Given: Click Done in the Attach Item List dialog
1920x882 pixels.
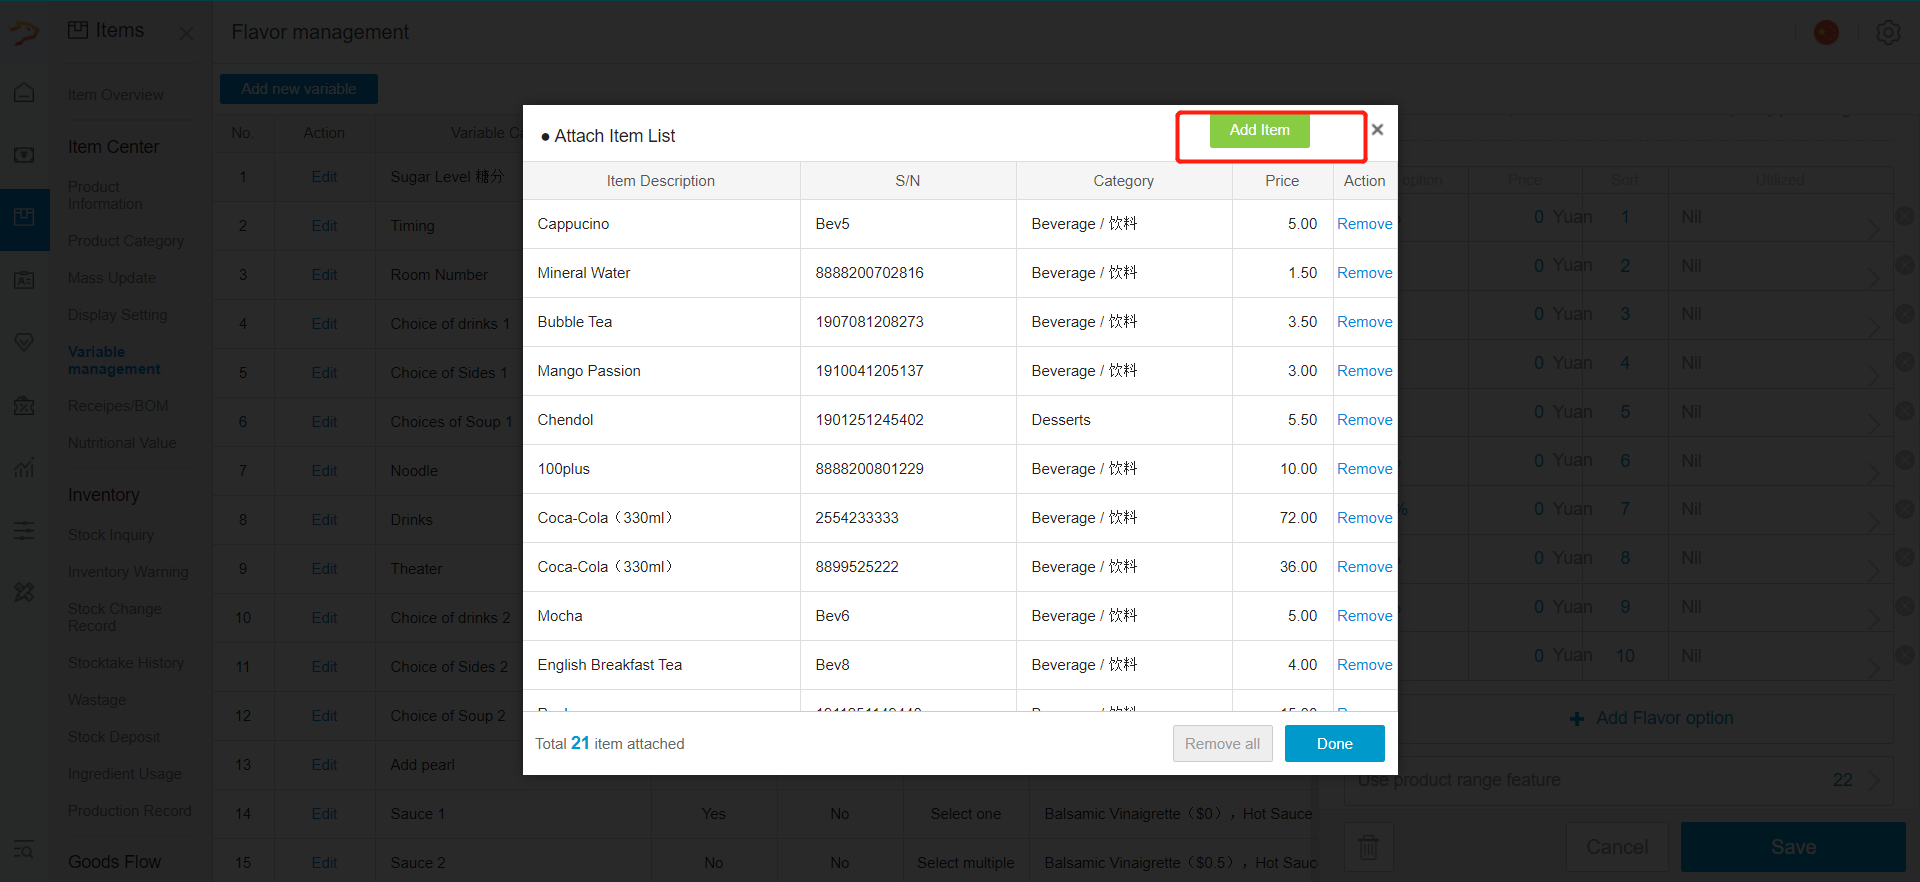Looking at the screenshot, I should click(x=1334, y=743).
